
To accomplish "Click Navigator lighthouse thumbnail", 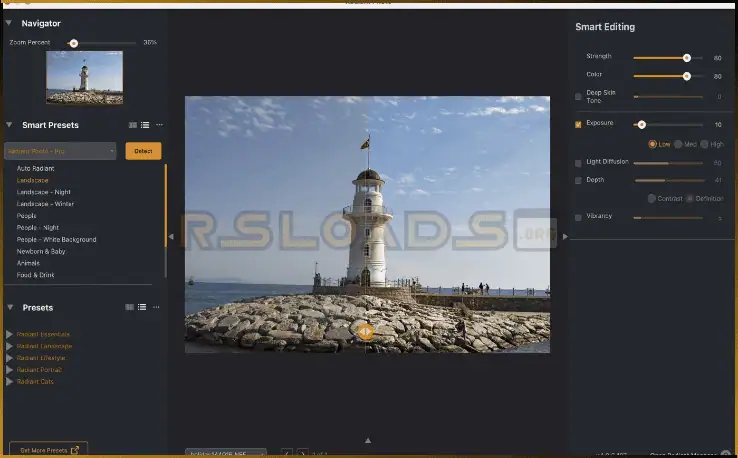I will [85, 78].
